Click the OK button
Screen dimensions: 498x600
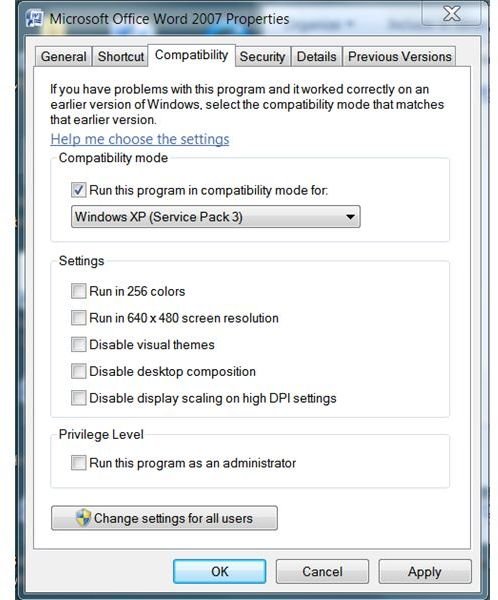(x=220, y=571)
